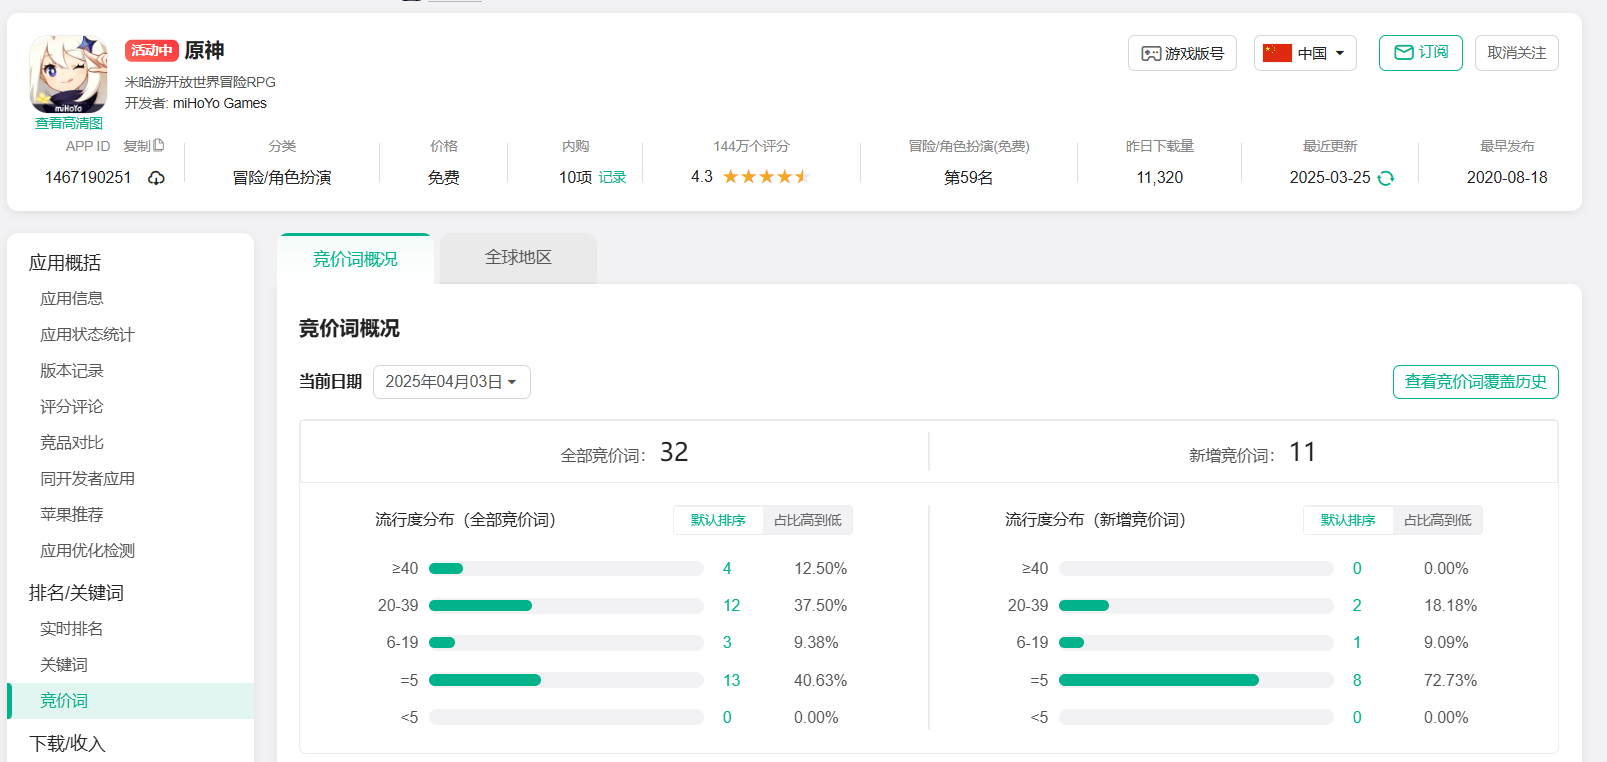Viewport: 1607px width, 762px height.
Task: Select 占比高到低 for 新增竞价词 distribution
Action: pyautogui.click(x=1437, y=520)
